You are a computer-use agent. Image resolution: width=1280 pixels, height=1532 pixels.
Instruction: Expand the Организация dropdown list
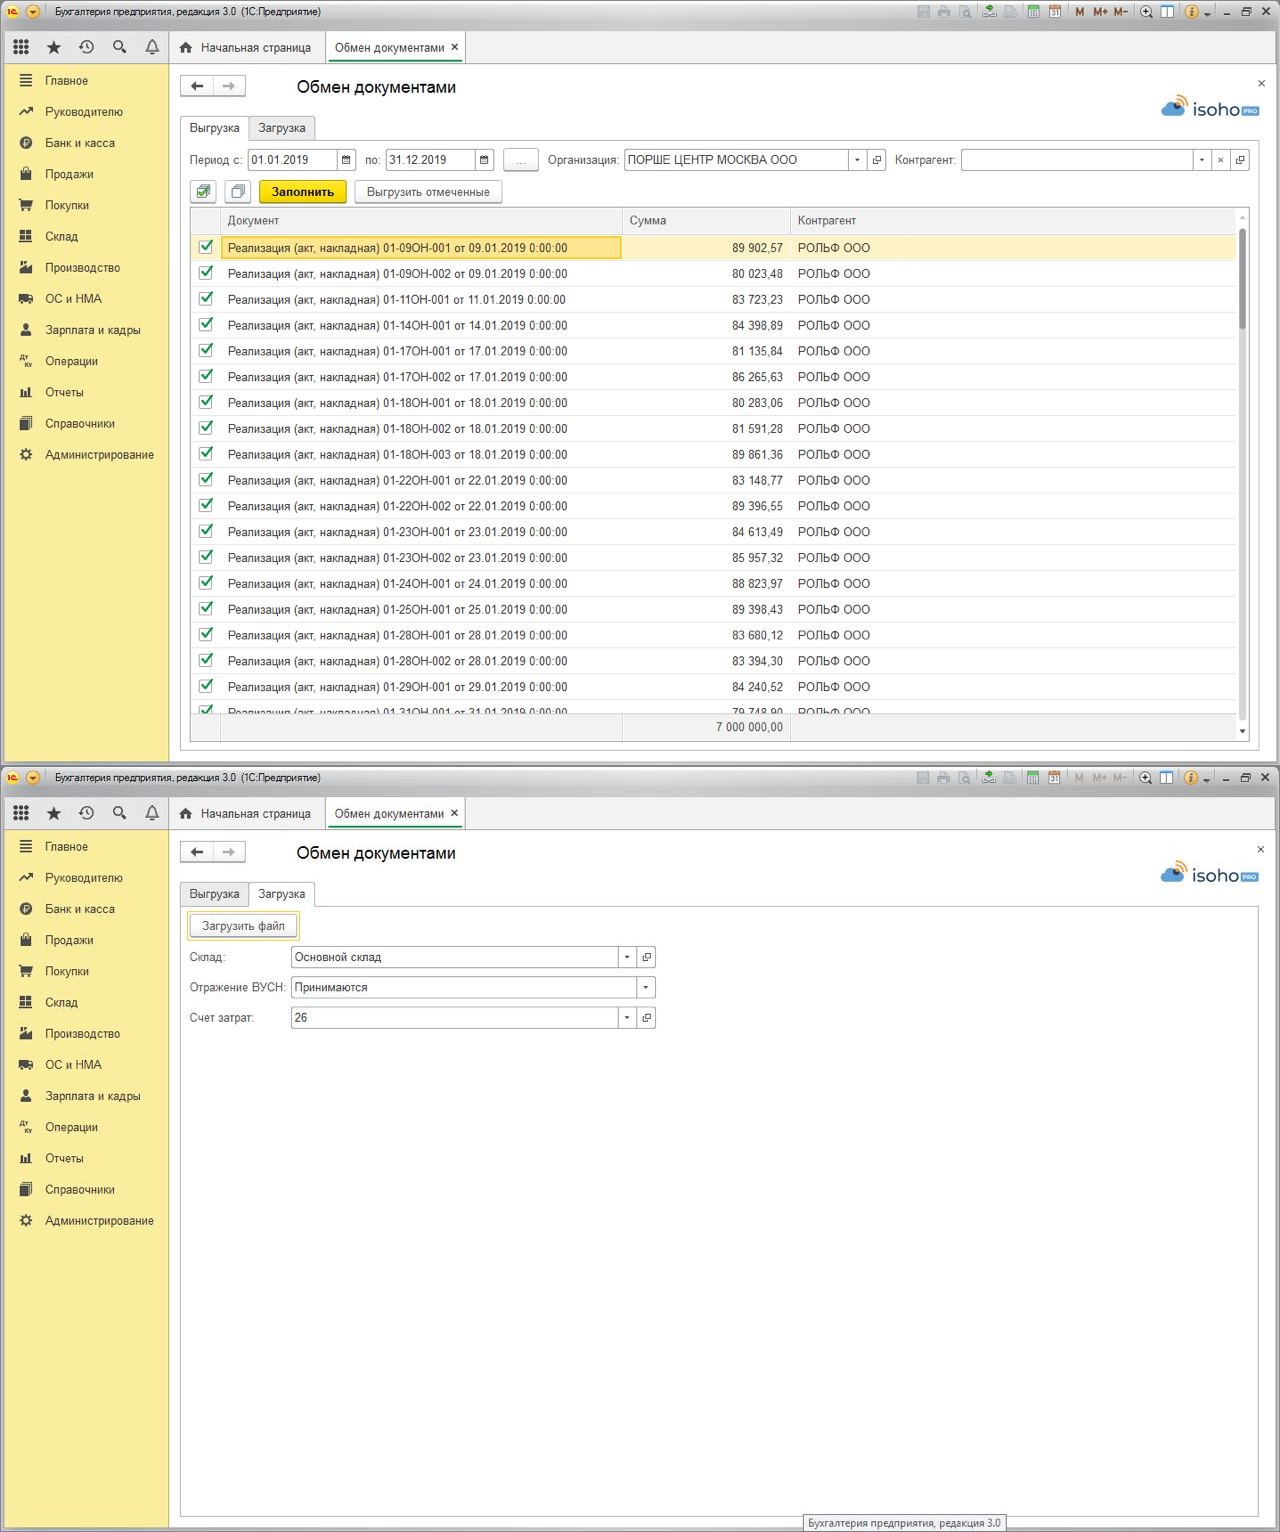tap(857, 160)
